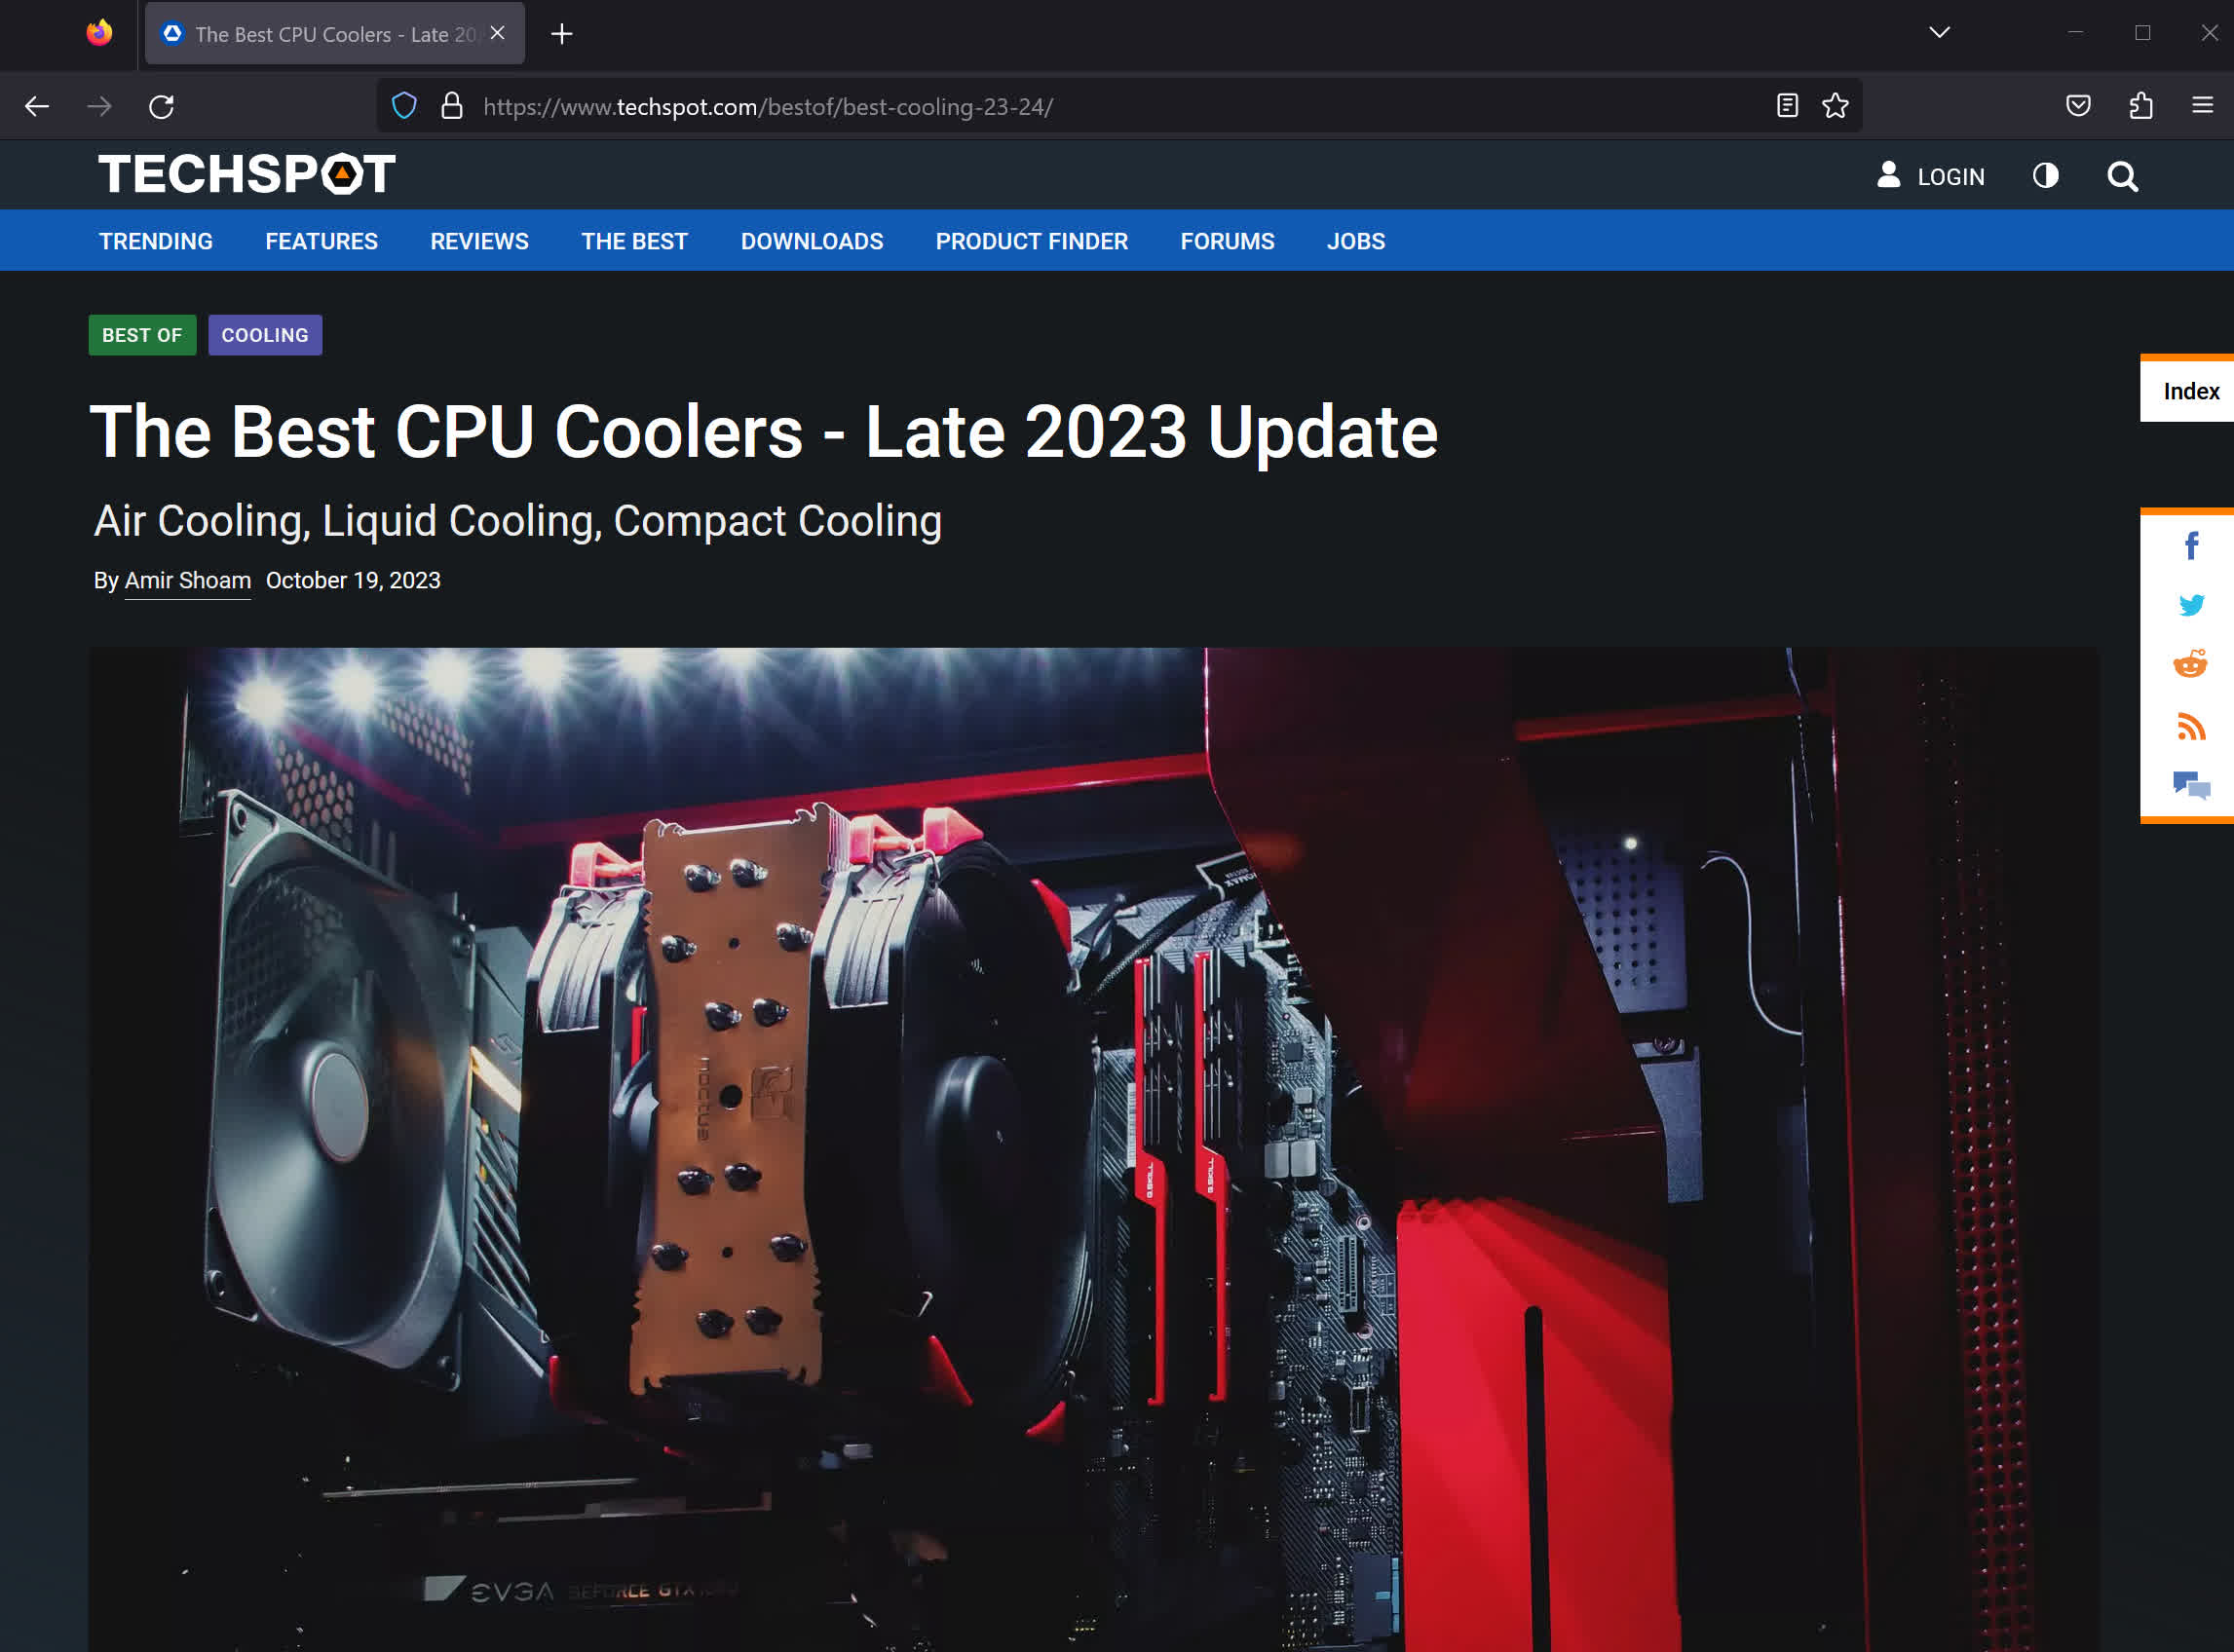Open Firefox tracking protection shield
Image resolution: width=2234 pixels, height=1652 pixels.
[404, 106]
